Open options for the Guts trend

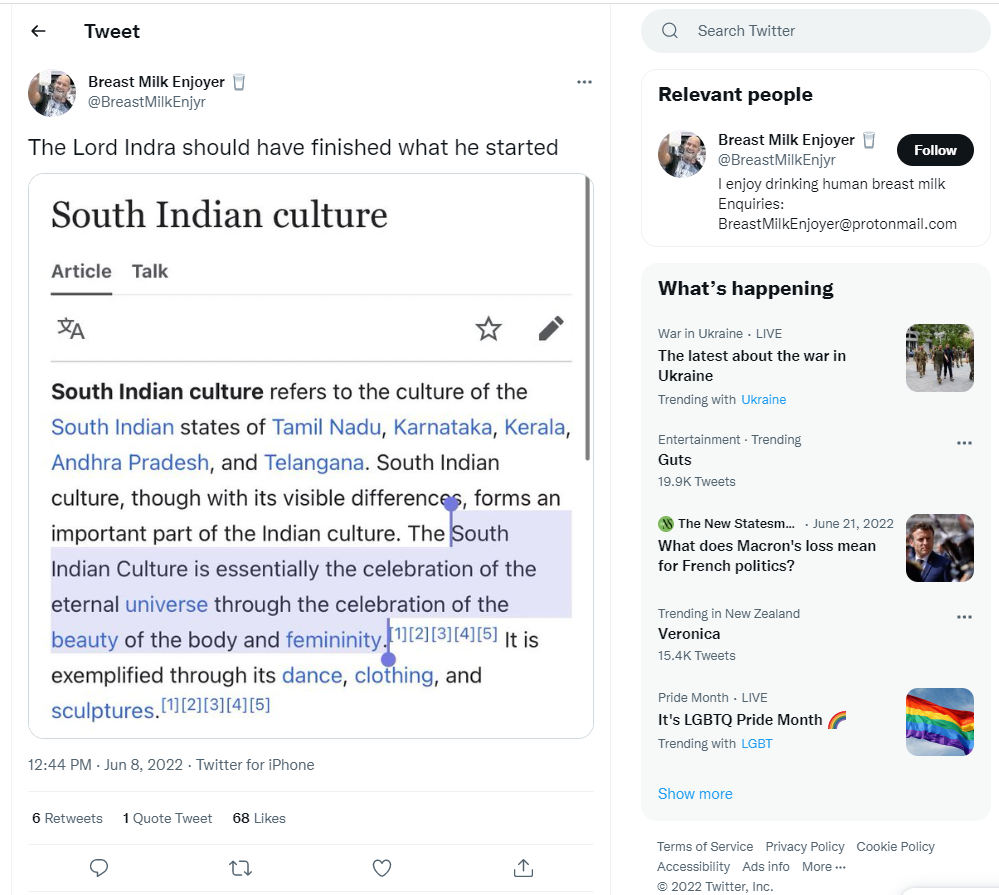click(x=964, y=443)
